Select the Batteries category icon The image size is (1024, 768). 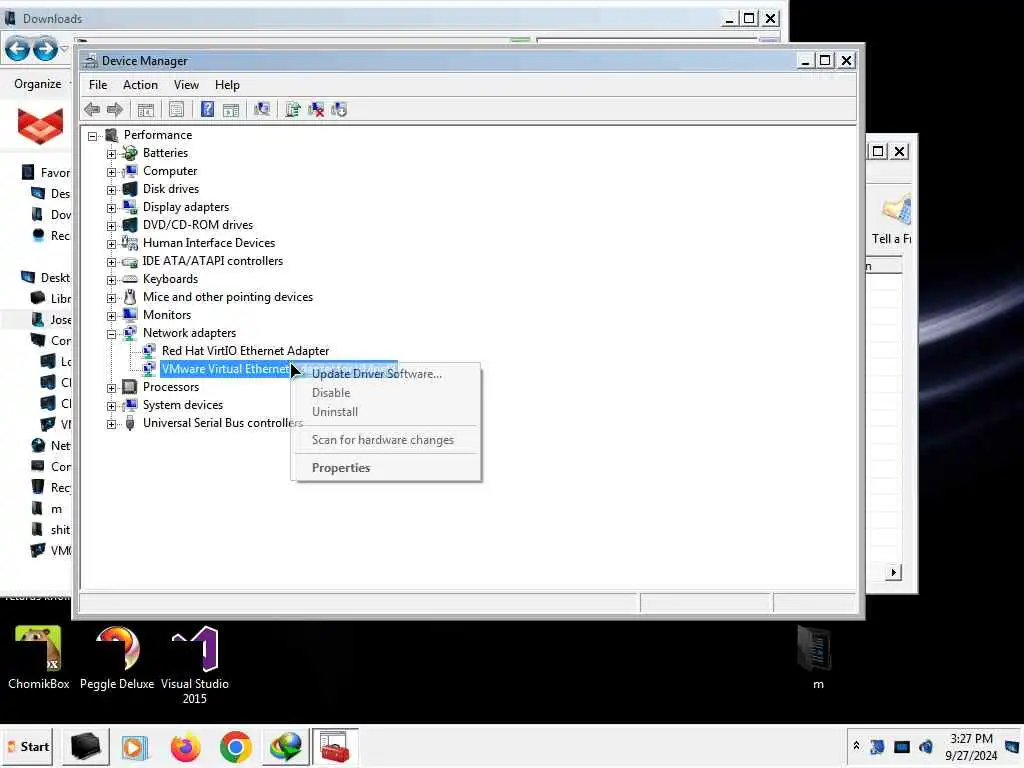(x=130, y=153)
